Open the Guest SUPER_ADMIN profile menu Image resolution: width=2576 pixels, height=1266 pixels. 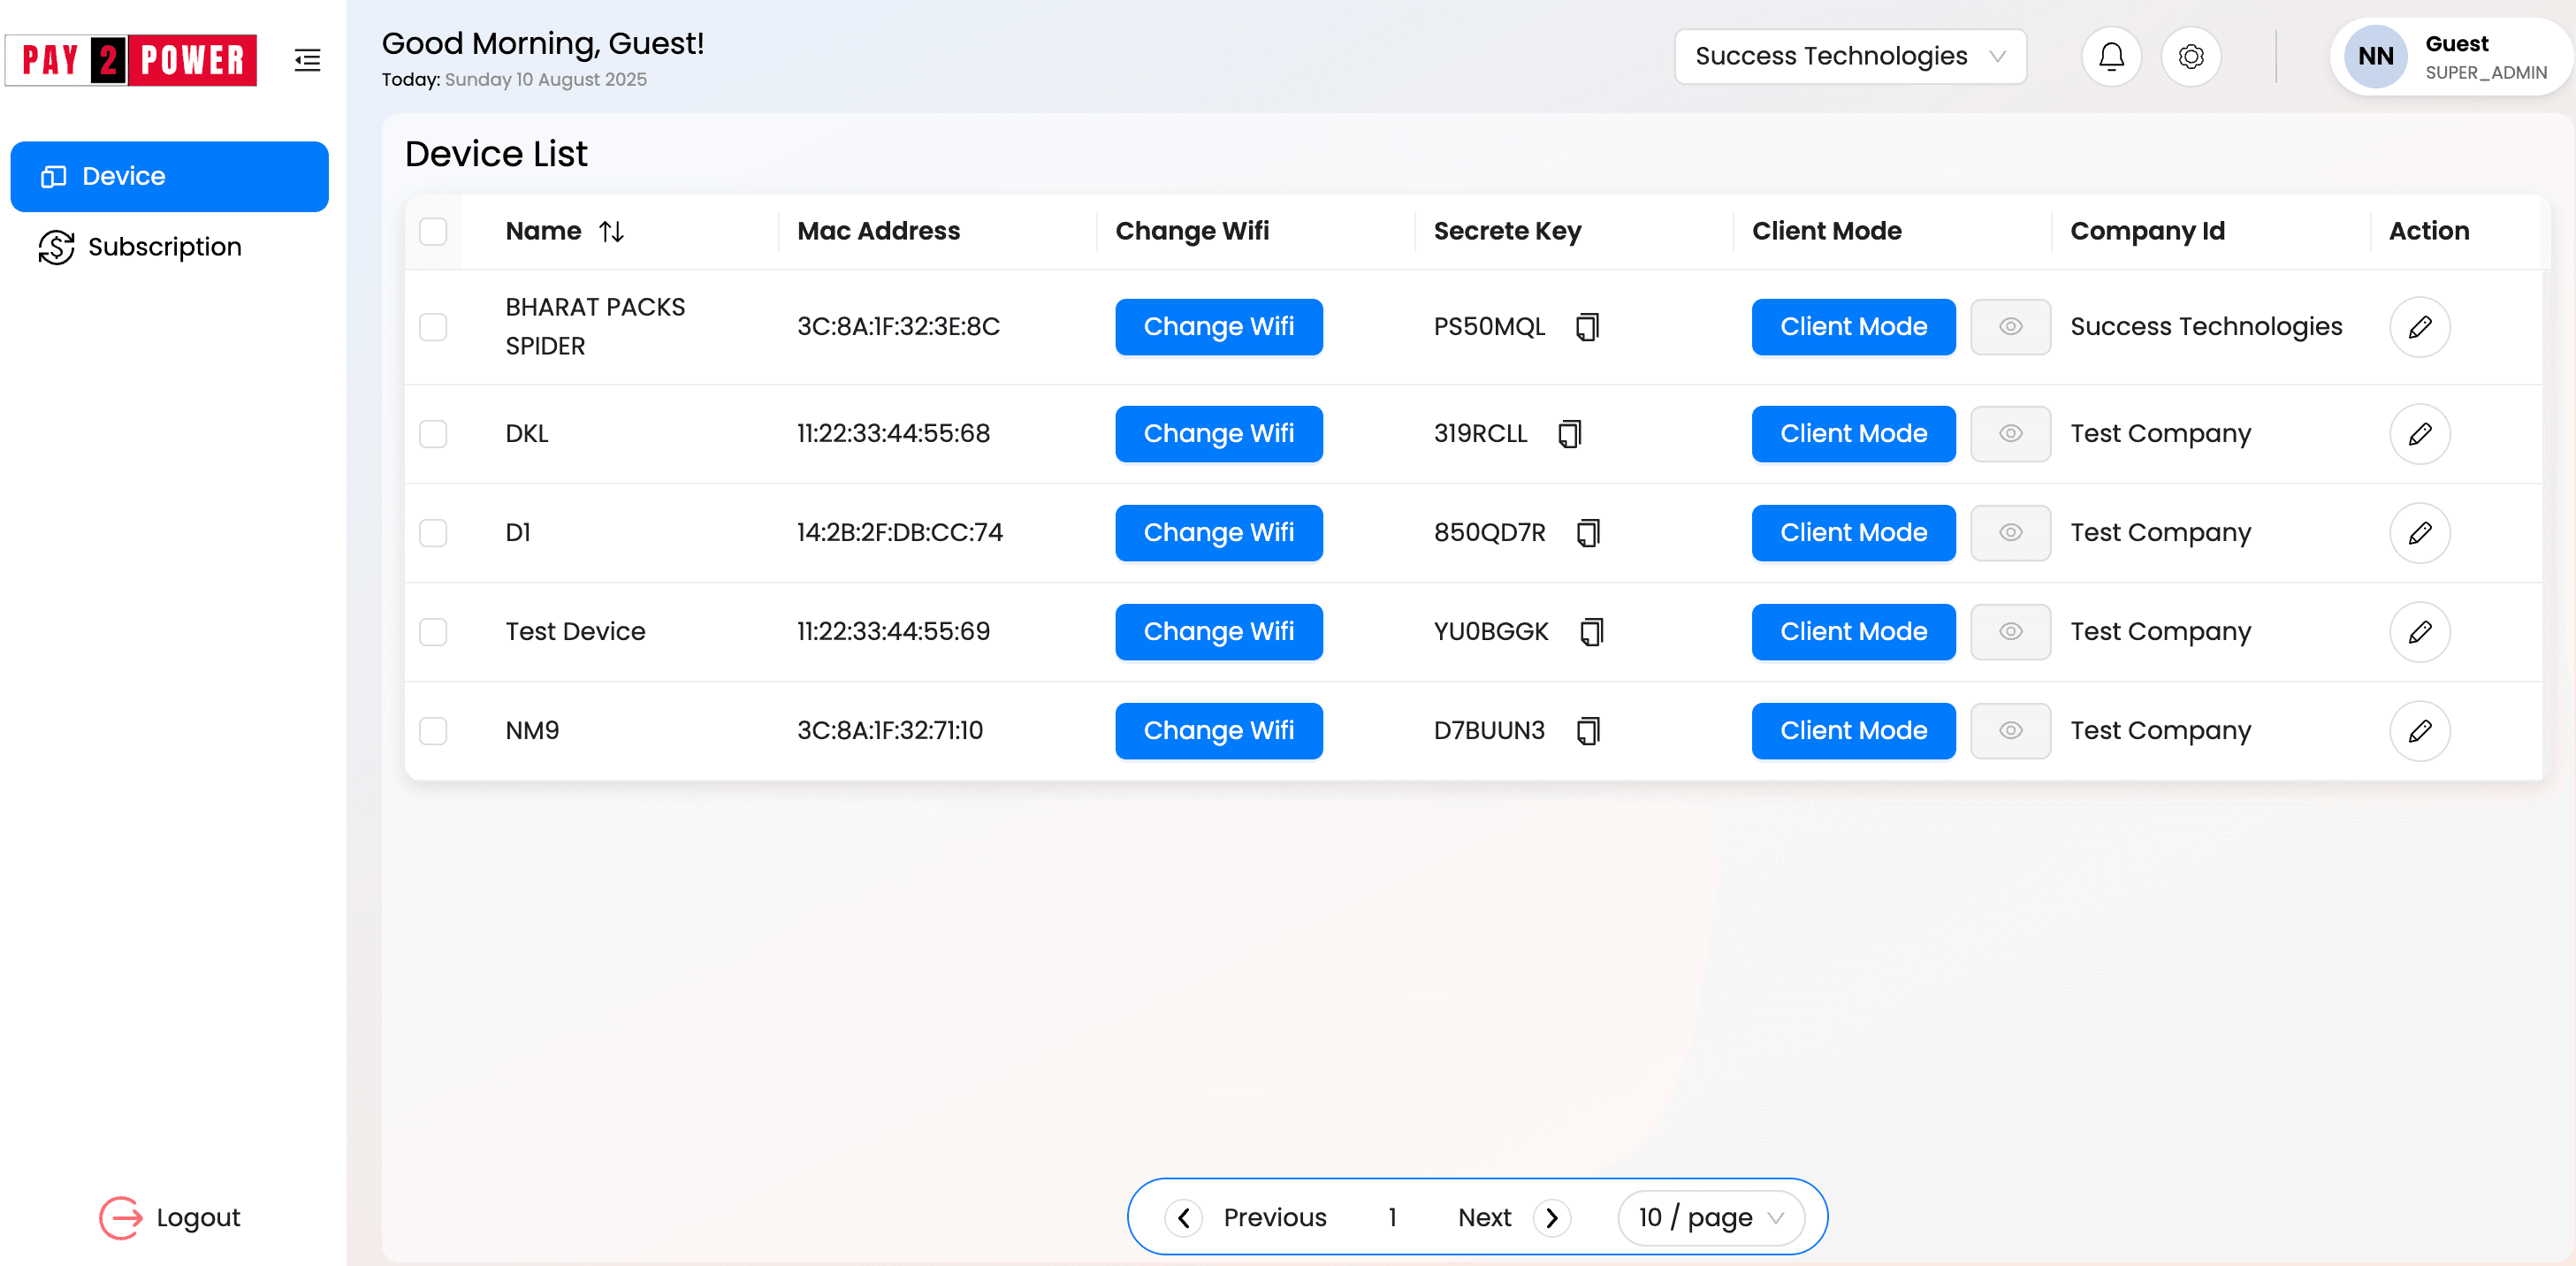tap(2450, 57)
